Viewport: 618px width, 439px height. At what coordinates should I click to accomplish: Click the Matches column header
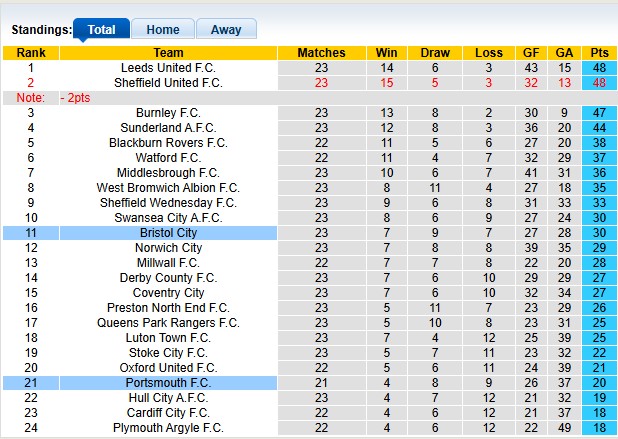point(321,53)
